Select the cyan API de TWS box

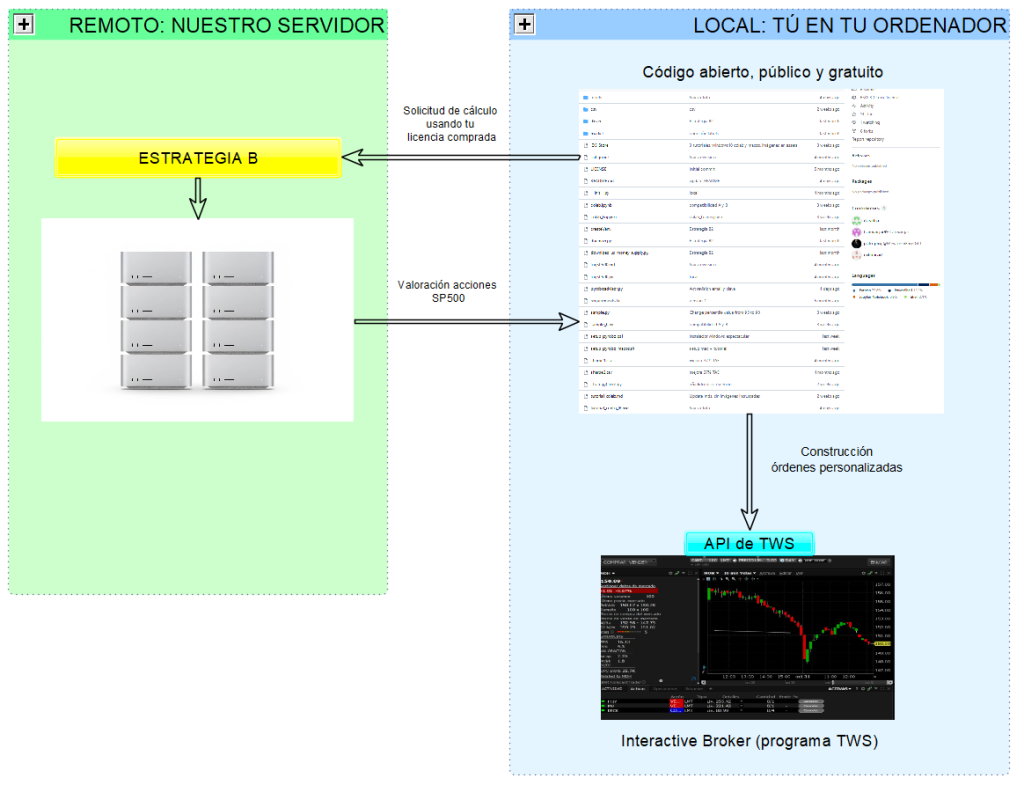(749, 543)
